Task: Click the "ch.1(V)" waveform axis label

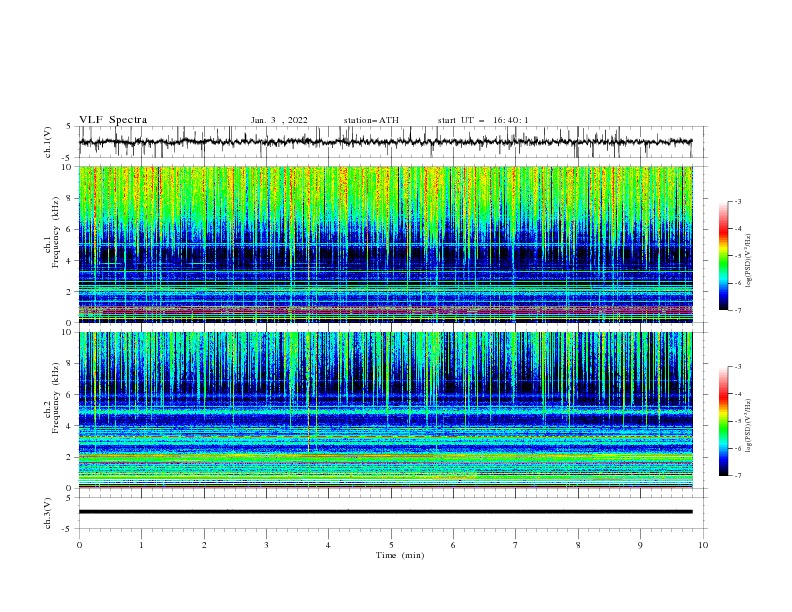Action: [x=48, y=142]
